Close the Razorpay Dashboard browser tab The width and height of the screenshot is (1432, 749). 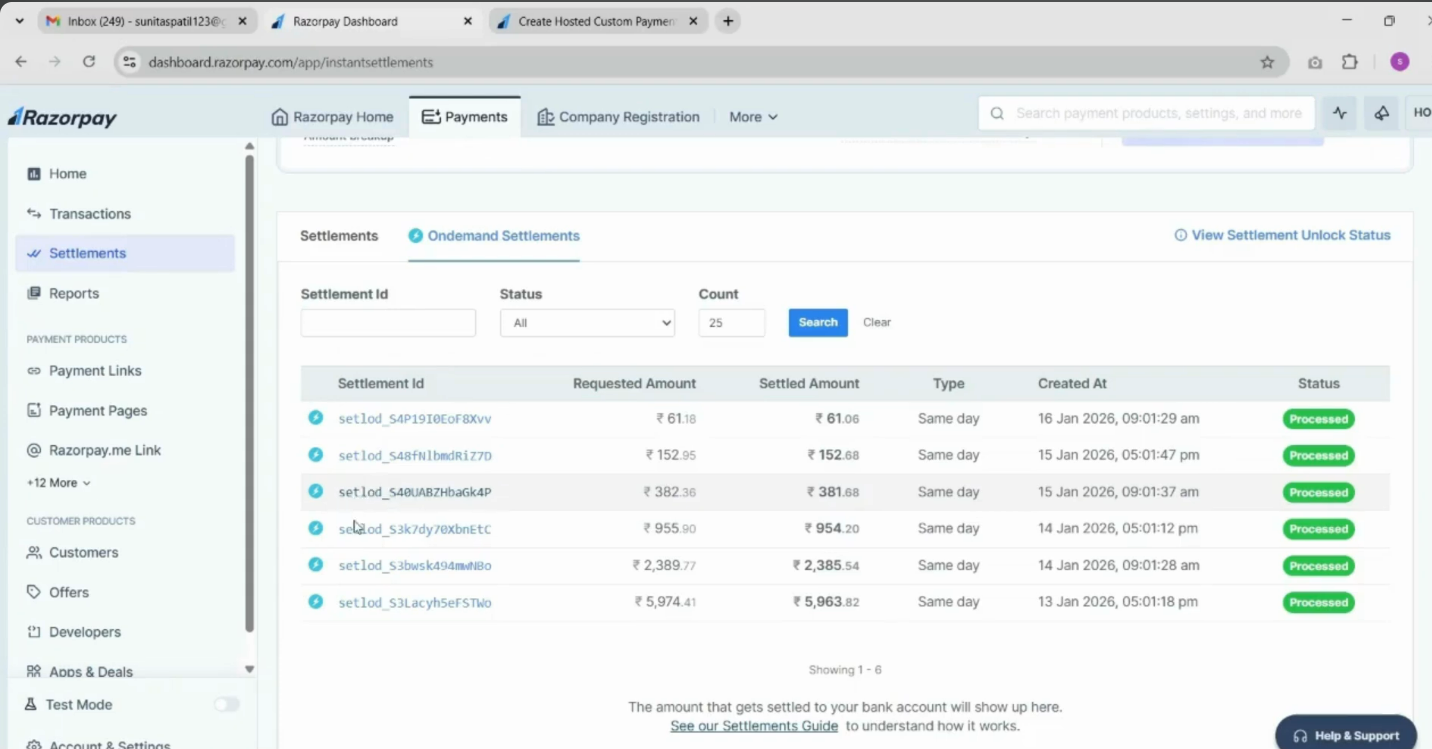[467, 21]
